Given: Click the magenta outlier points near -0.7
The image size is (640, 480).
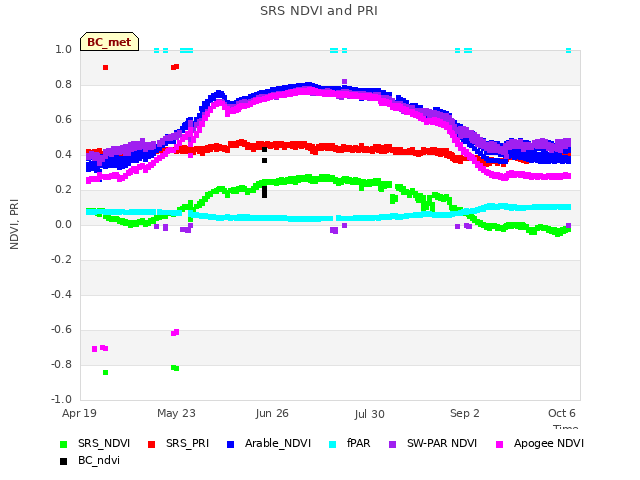Looking at the screenshot, I should tap(100, 348).
